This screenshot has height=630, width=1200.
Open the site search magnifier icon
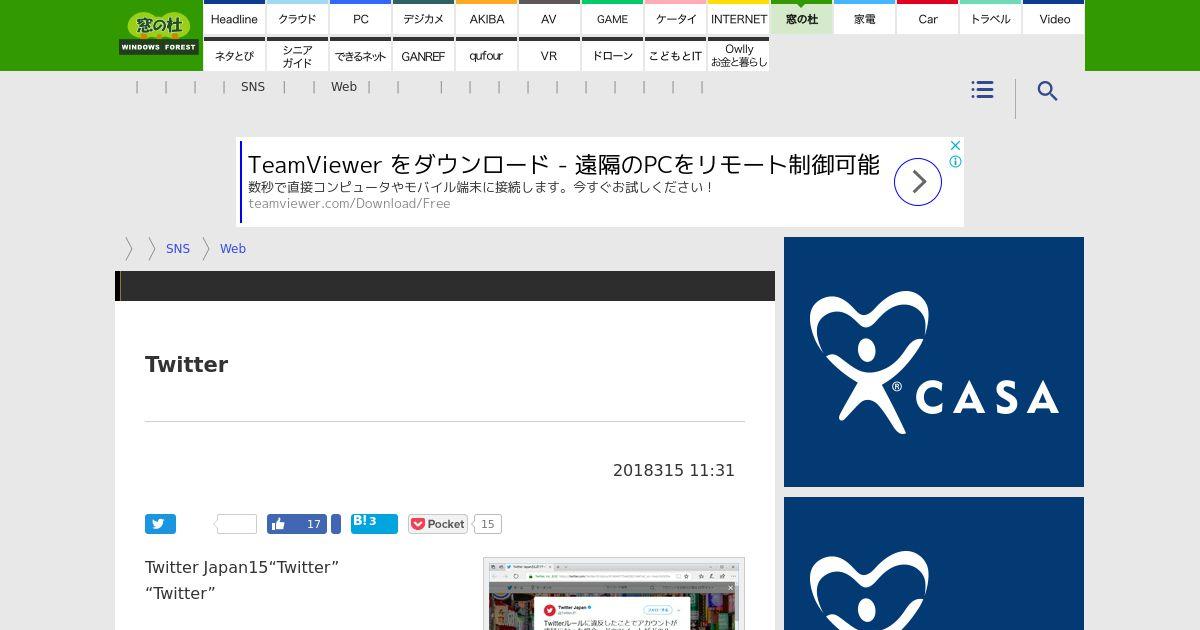coord(1047,91)
